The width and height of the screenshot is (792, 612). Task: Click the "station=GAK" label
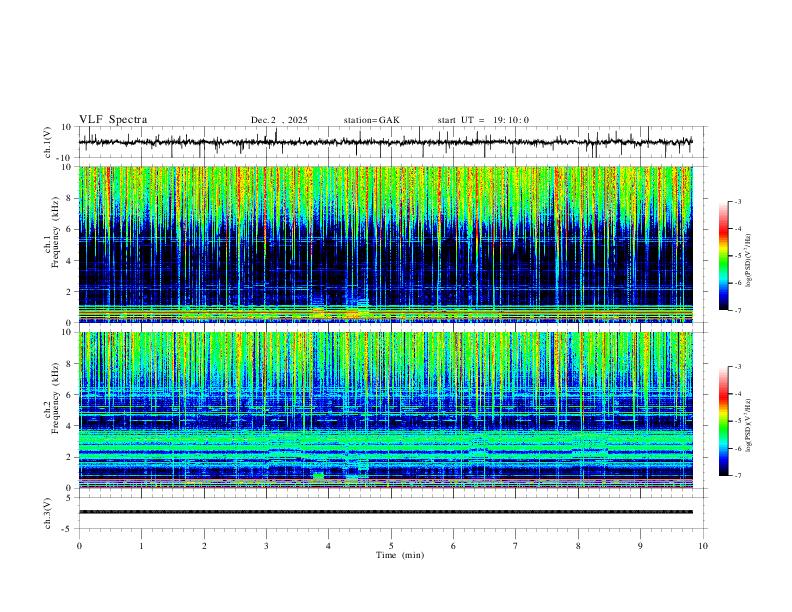(x=371, y=120)
